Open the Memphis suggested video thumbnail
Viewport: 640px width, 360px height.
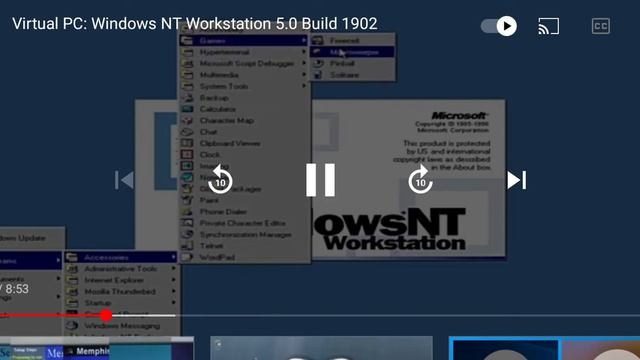(x=97, y=348)
